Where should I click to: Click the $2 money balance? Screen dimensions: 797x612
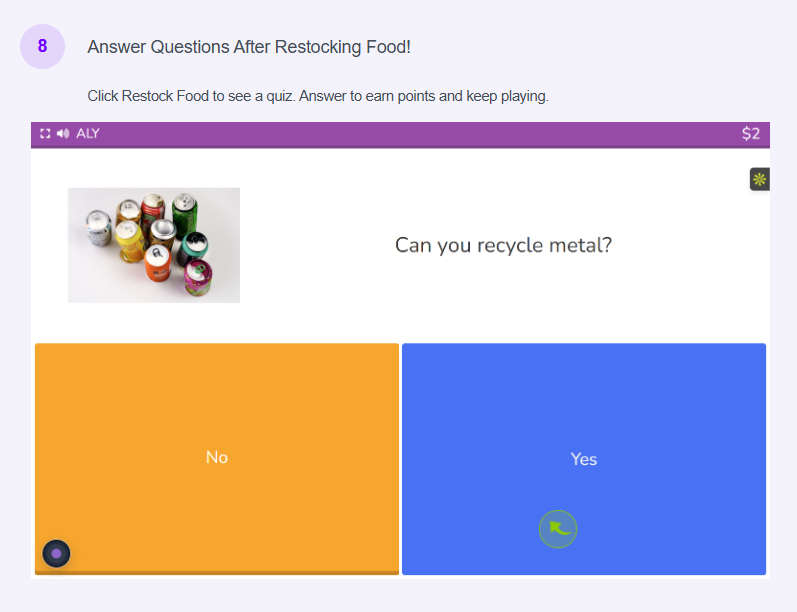[x=751, y=134]
